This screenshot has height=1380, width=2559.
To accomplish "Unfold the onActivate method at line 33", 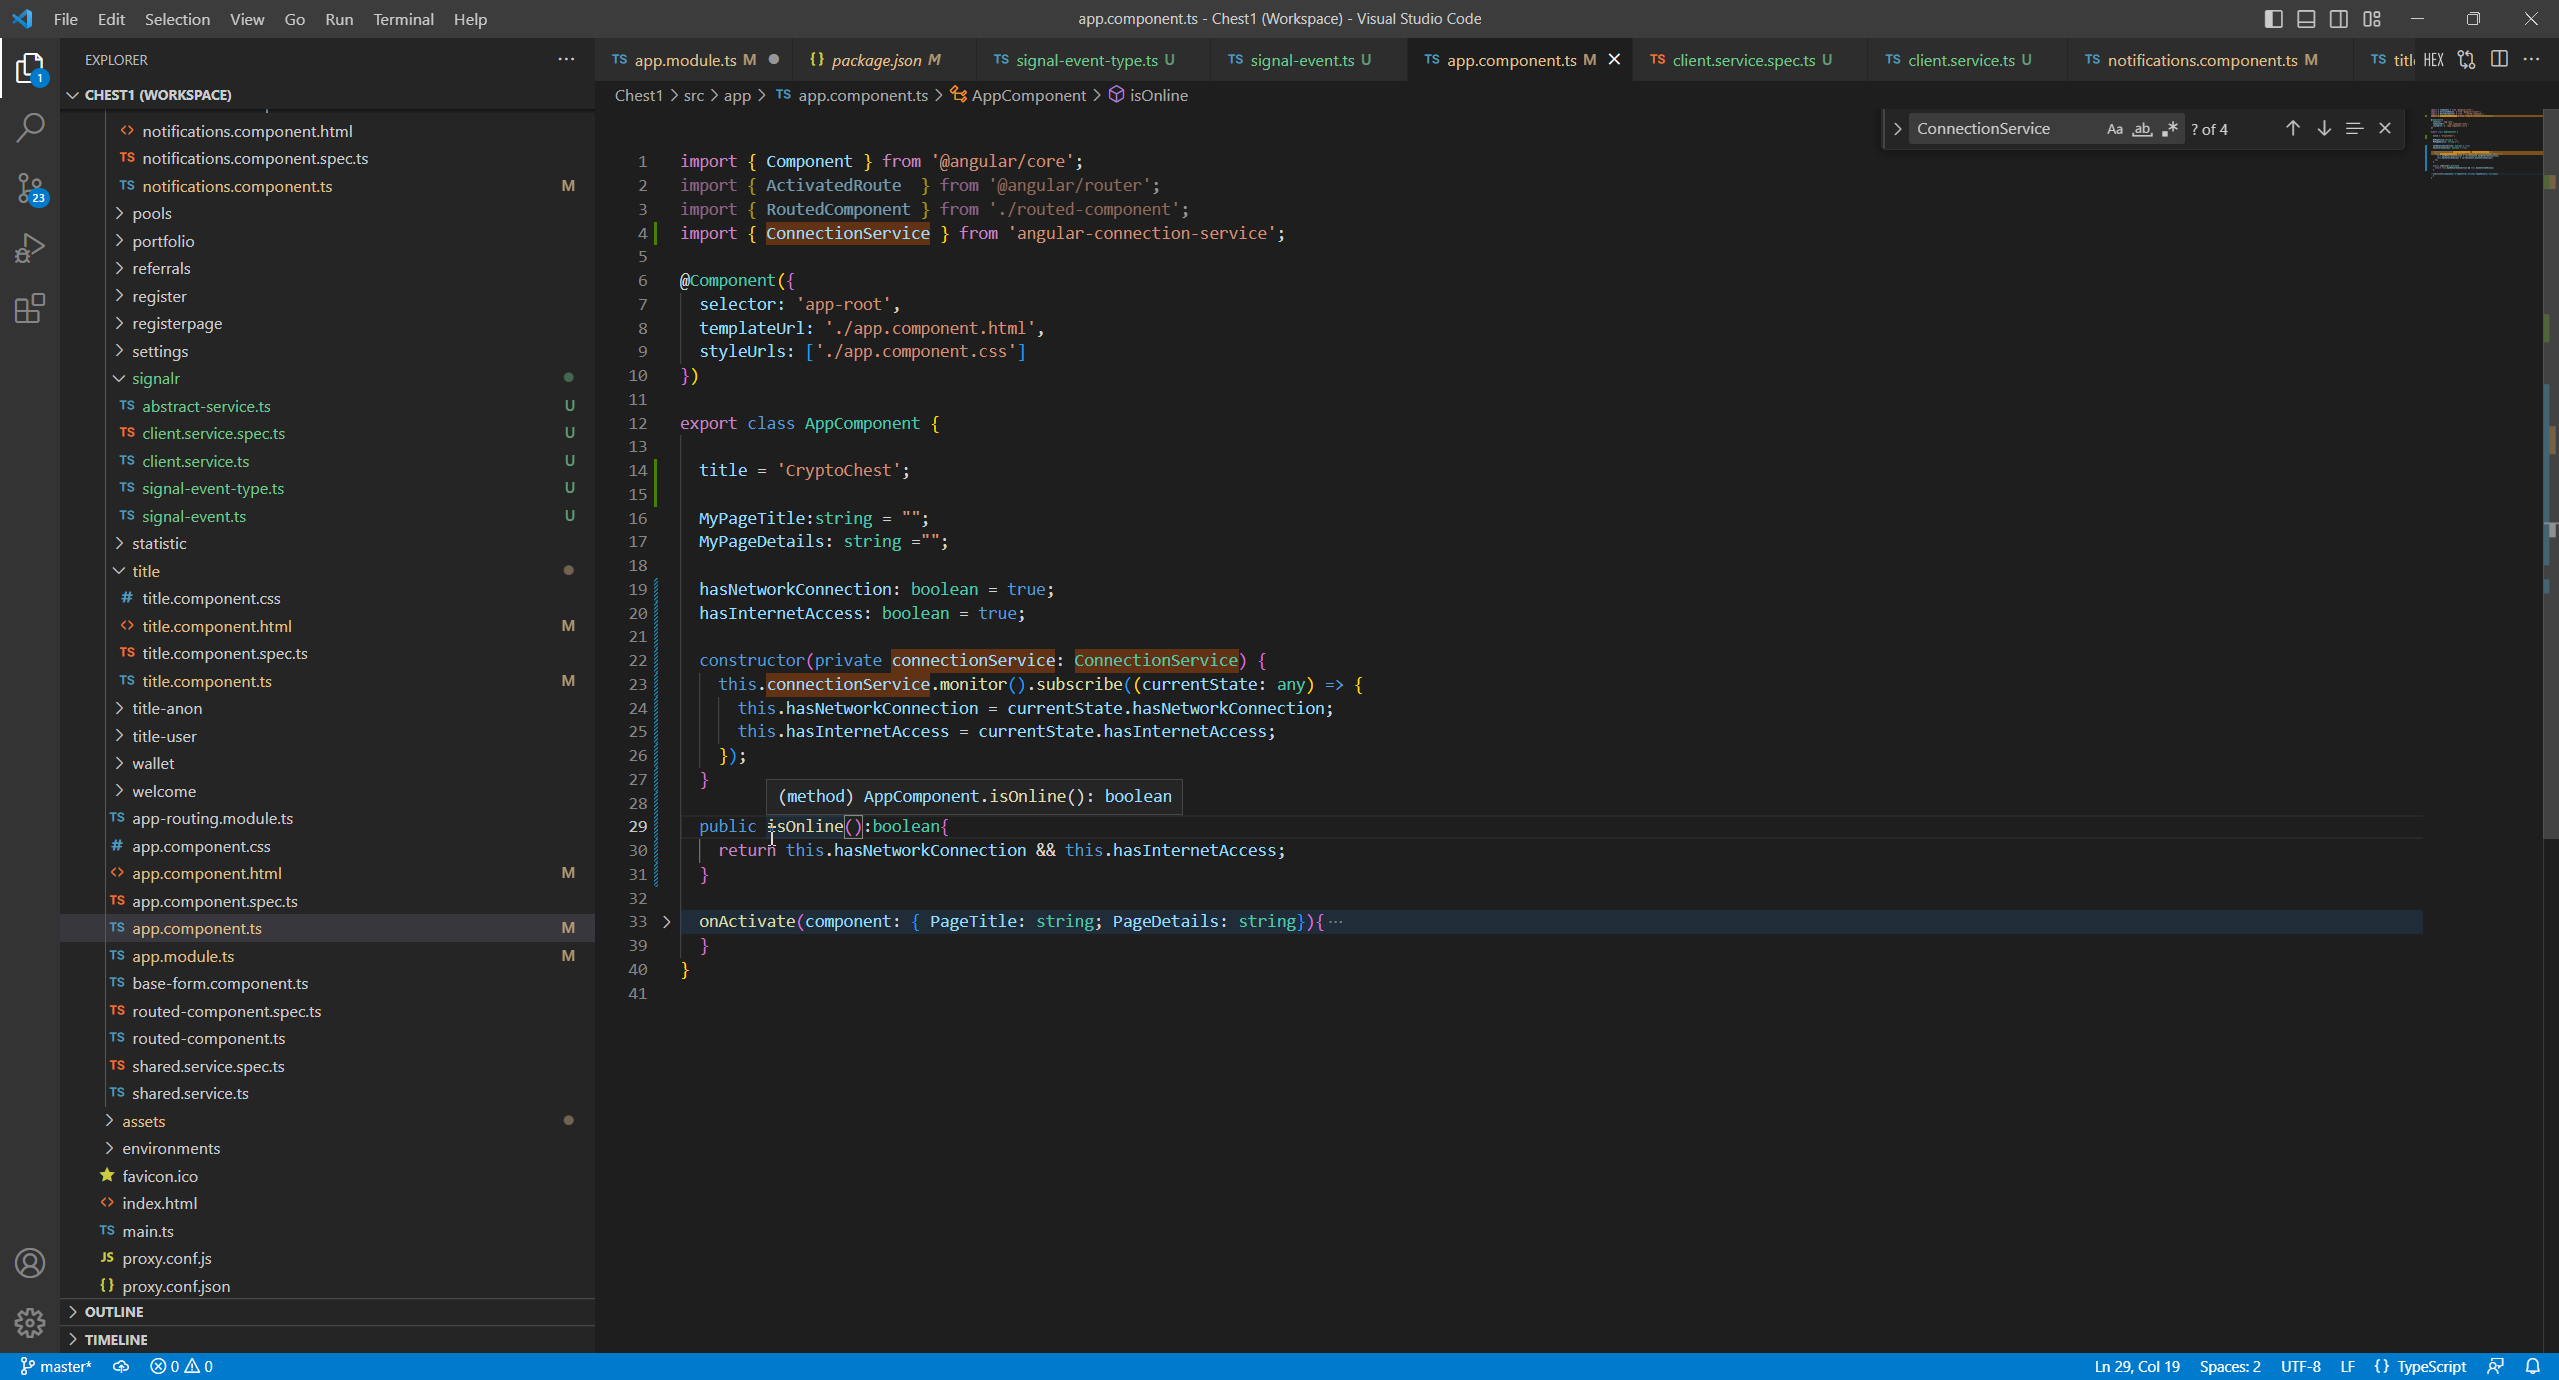I will click(667, 921).
